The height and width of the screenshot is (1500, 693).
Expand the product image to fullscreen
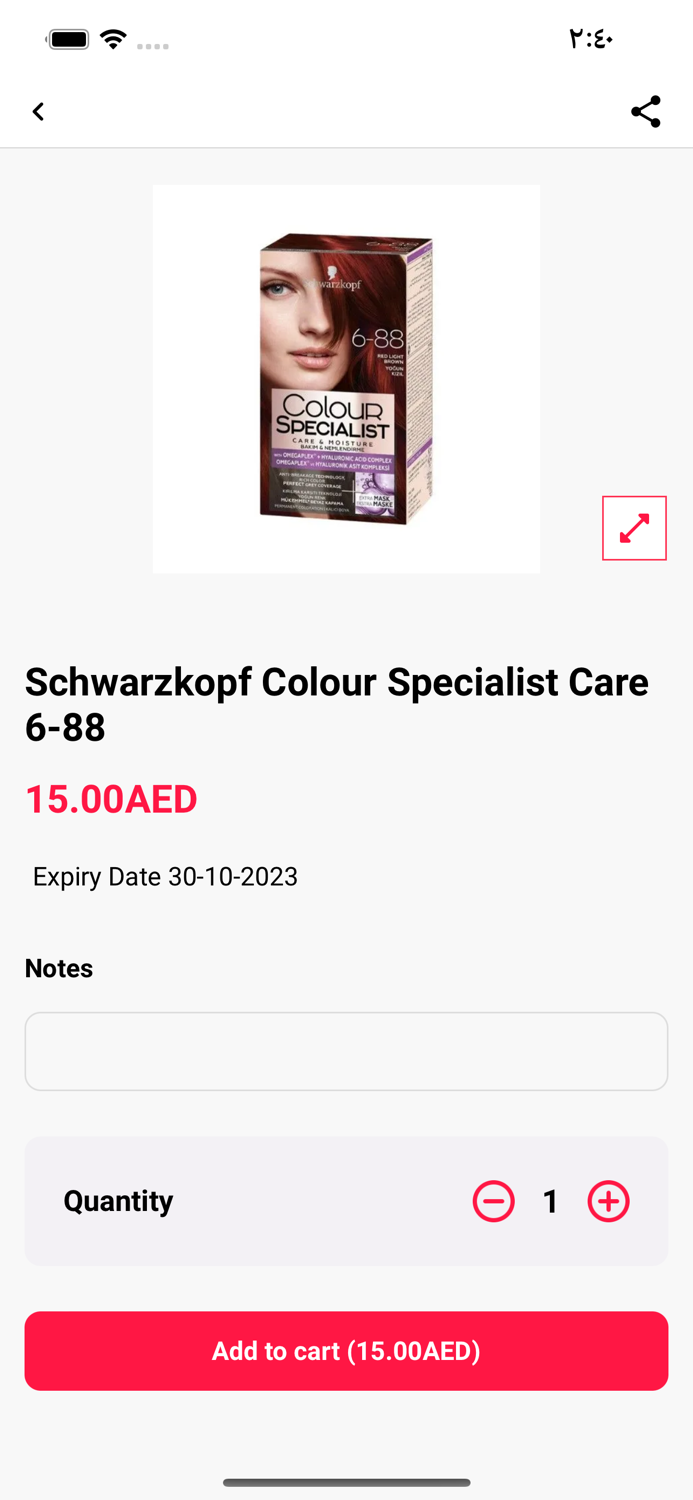click(634, 528)
